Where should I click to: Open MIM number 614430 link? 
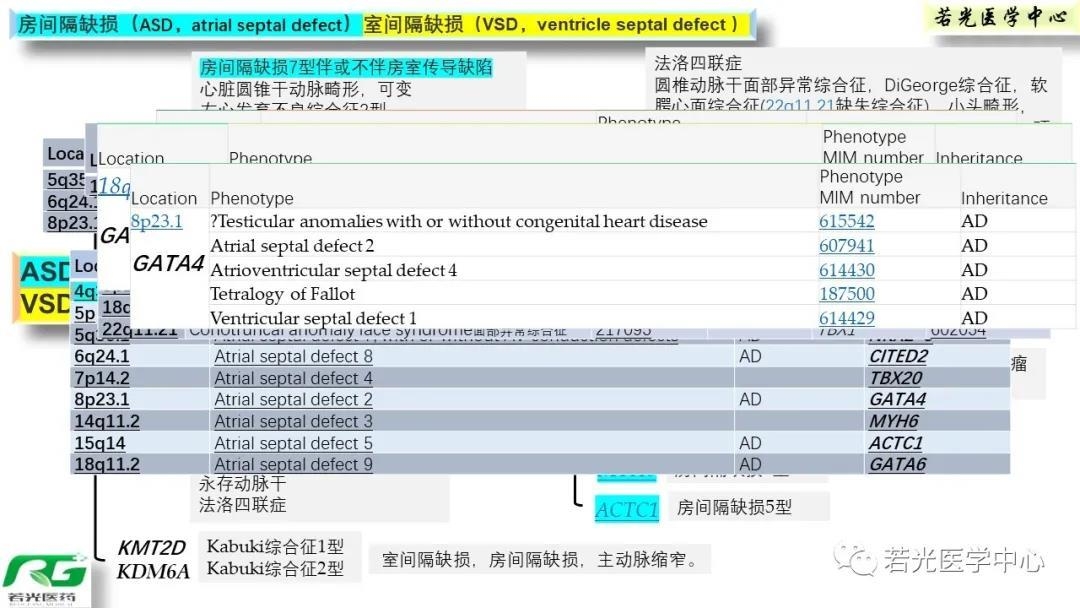[x=846, y=270]
